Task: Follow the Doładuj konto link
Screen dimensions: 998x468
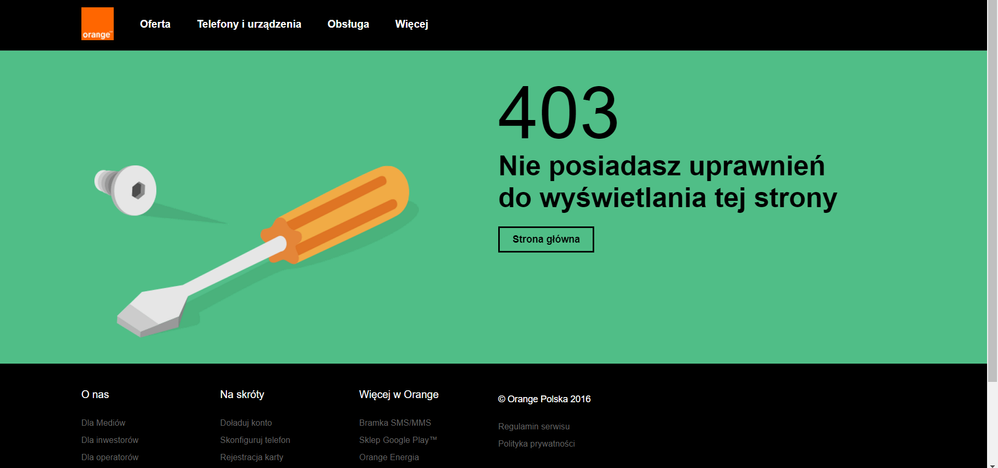Action: [246, 423]
